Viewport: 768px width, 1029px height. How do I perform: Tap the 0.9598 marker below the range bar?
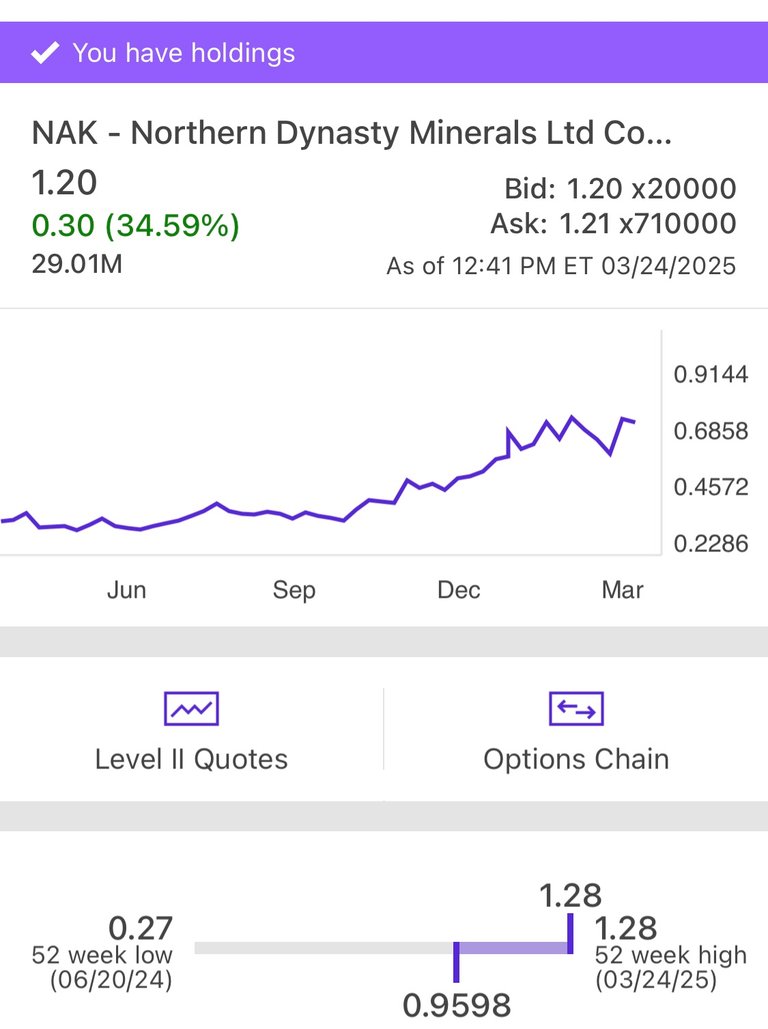coord(457,1004)
